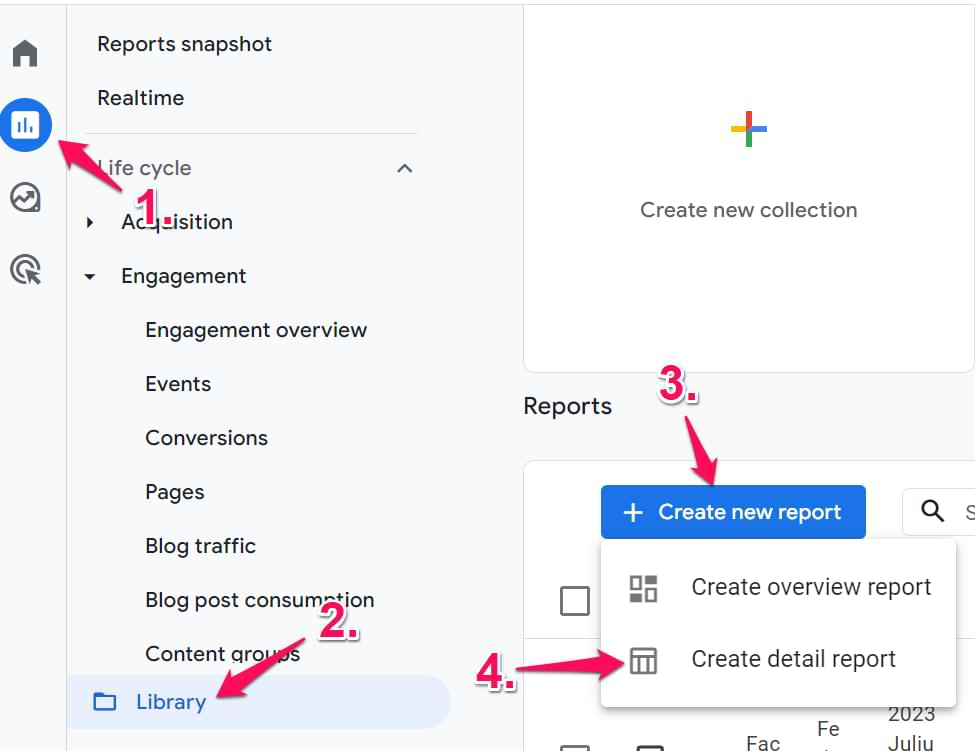Open the Home icon in left rail

point(25,53)
